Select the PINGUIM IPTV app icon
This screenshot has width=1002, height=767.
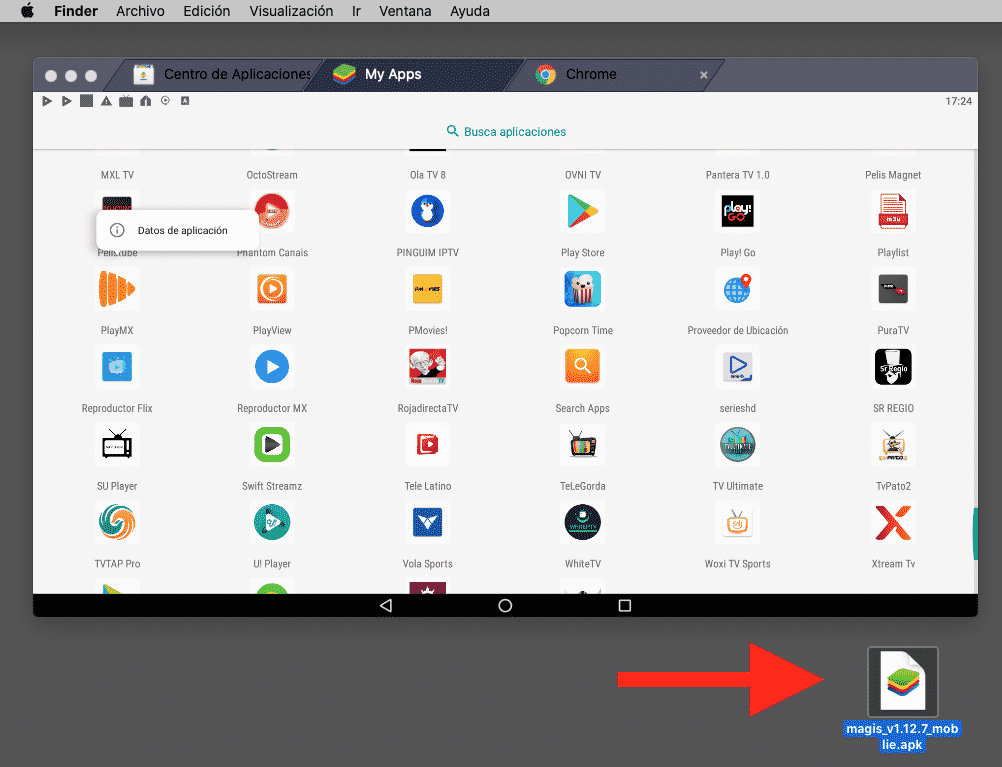pos(427,211)
